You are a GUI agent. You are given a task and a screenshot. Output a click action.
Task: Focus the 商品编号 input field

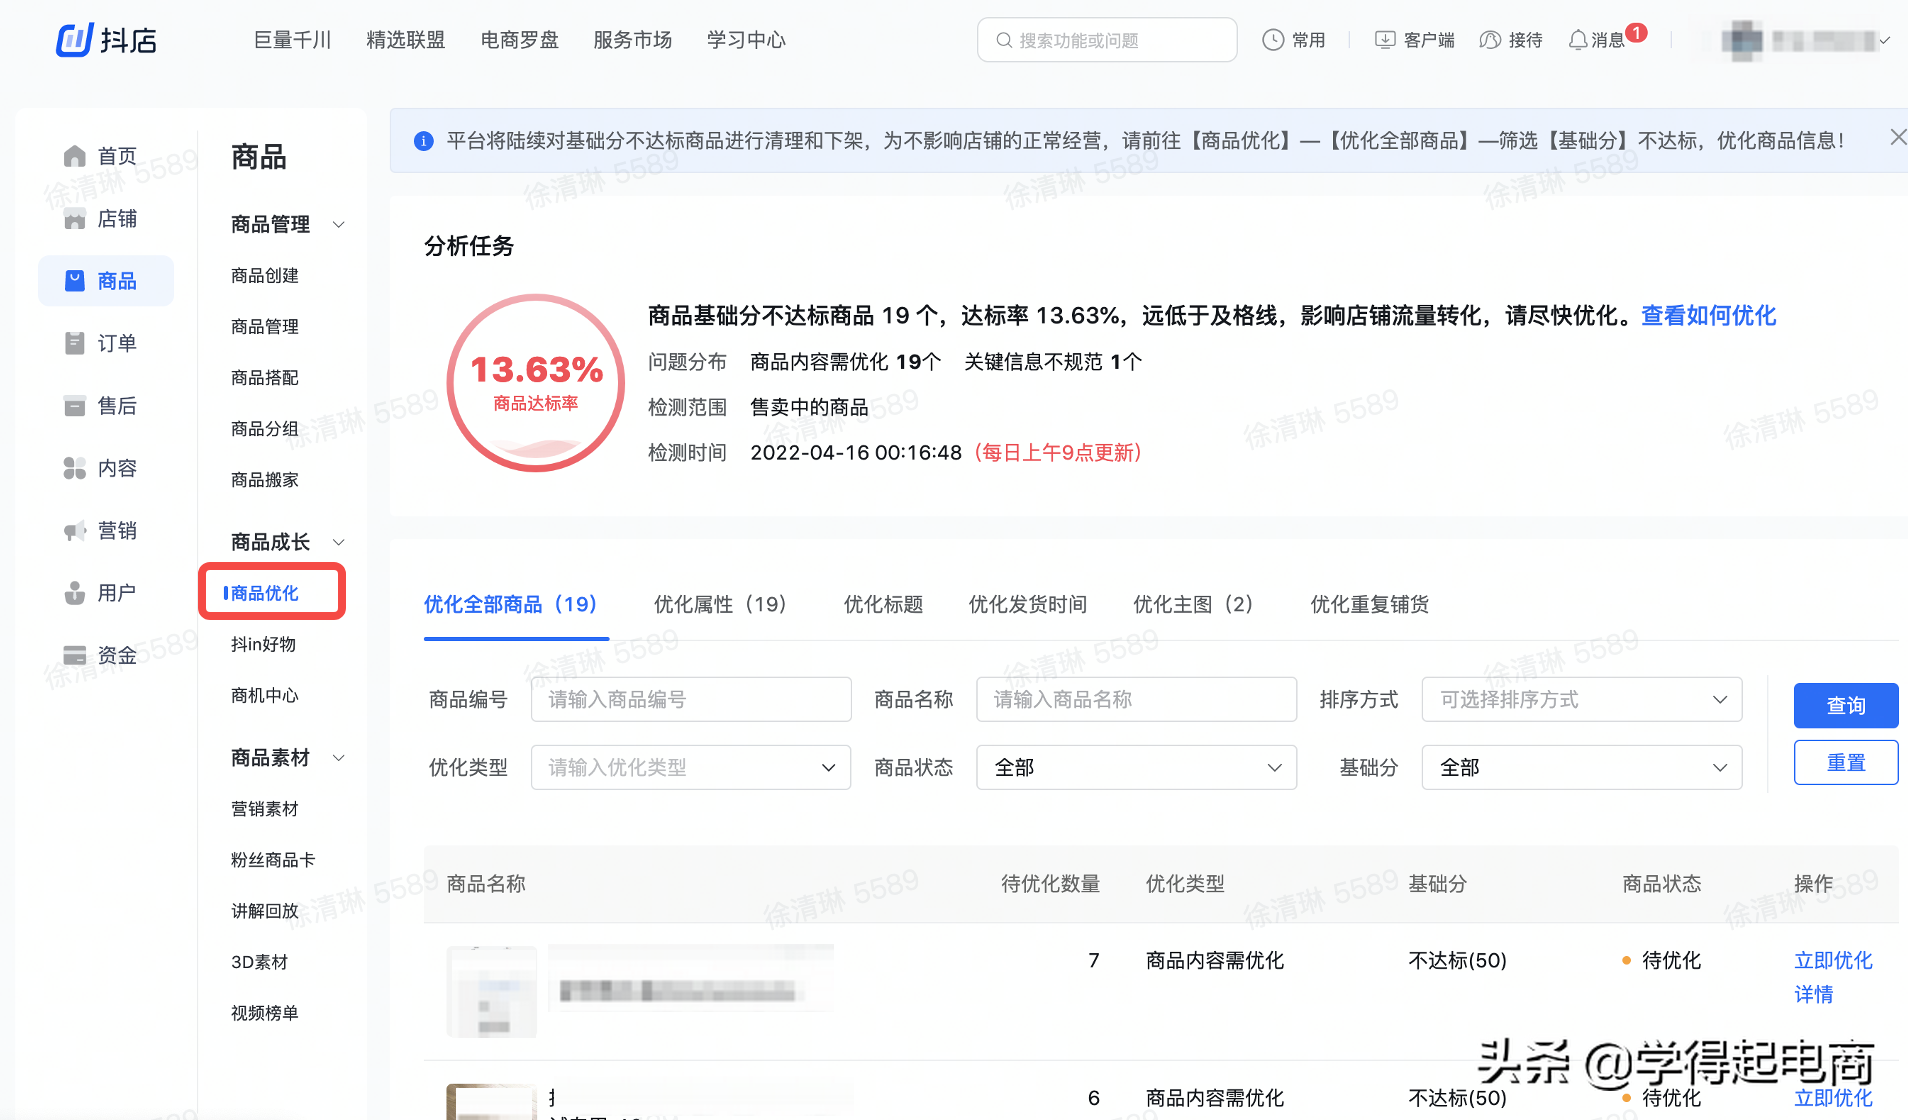(x=691, y=699)
